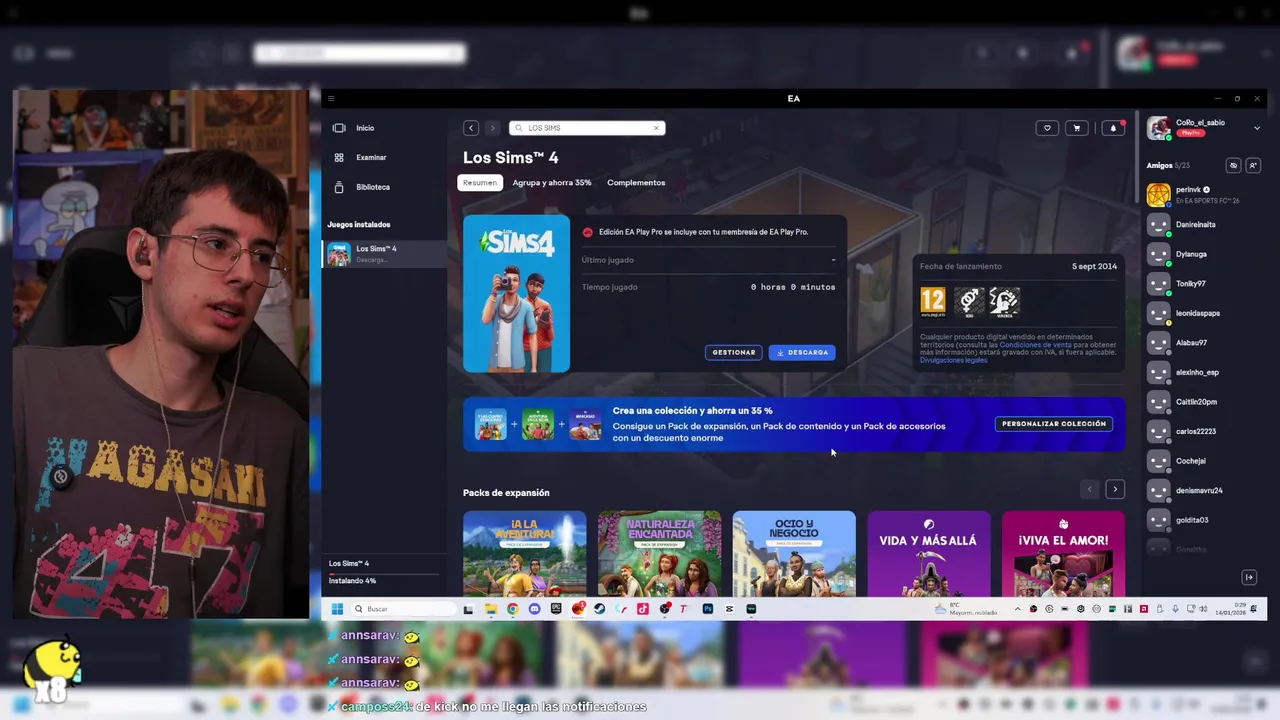Open Discord from the taskbar
This screenshot has width=1280, height=720.
[x=534, y=609]
